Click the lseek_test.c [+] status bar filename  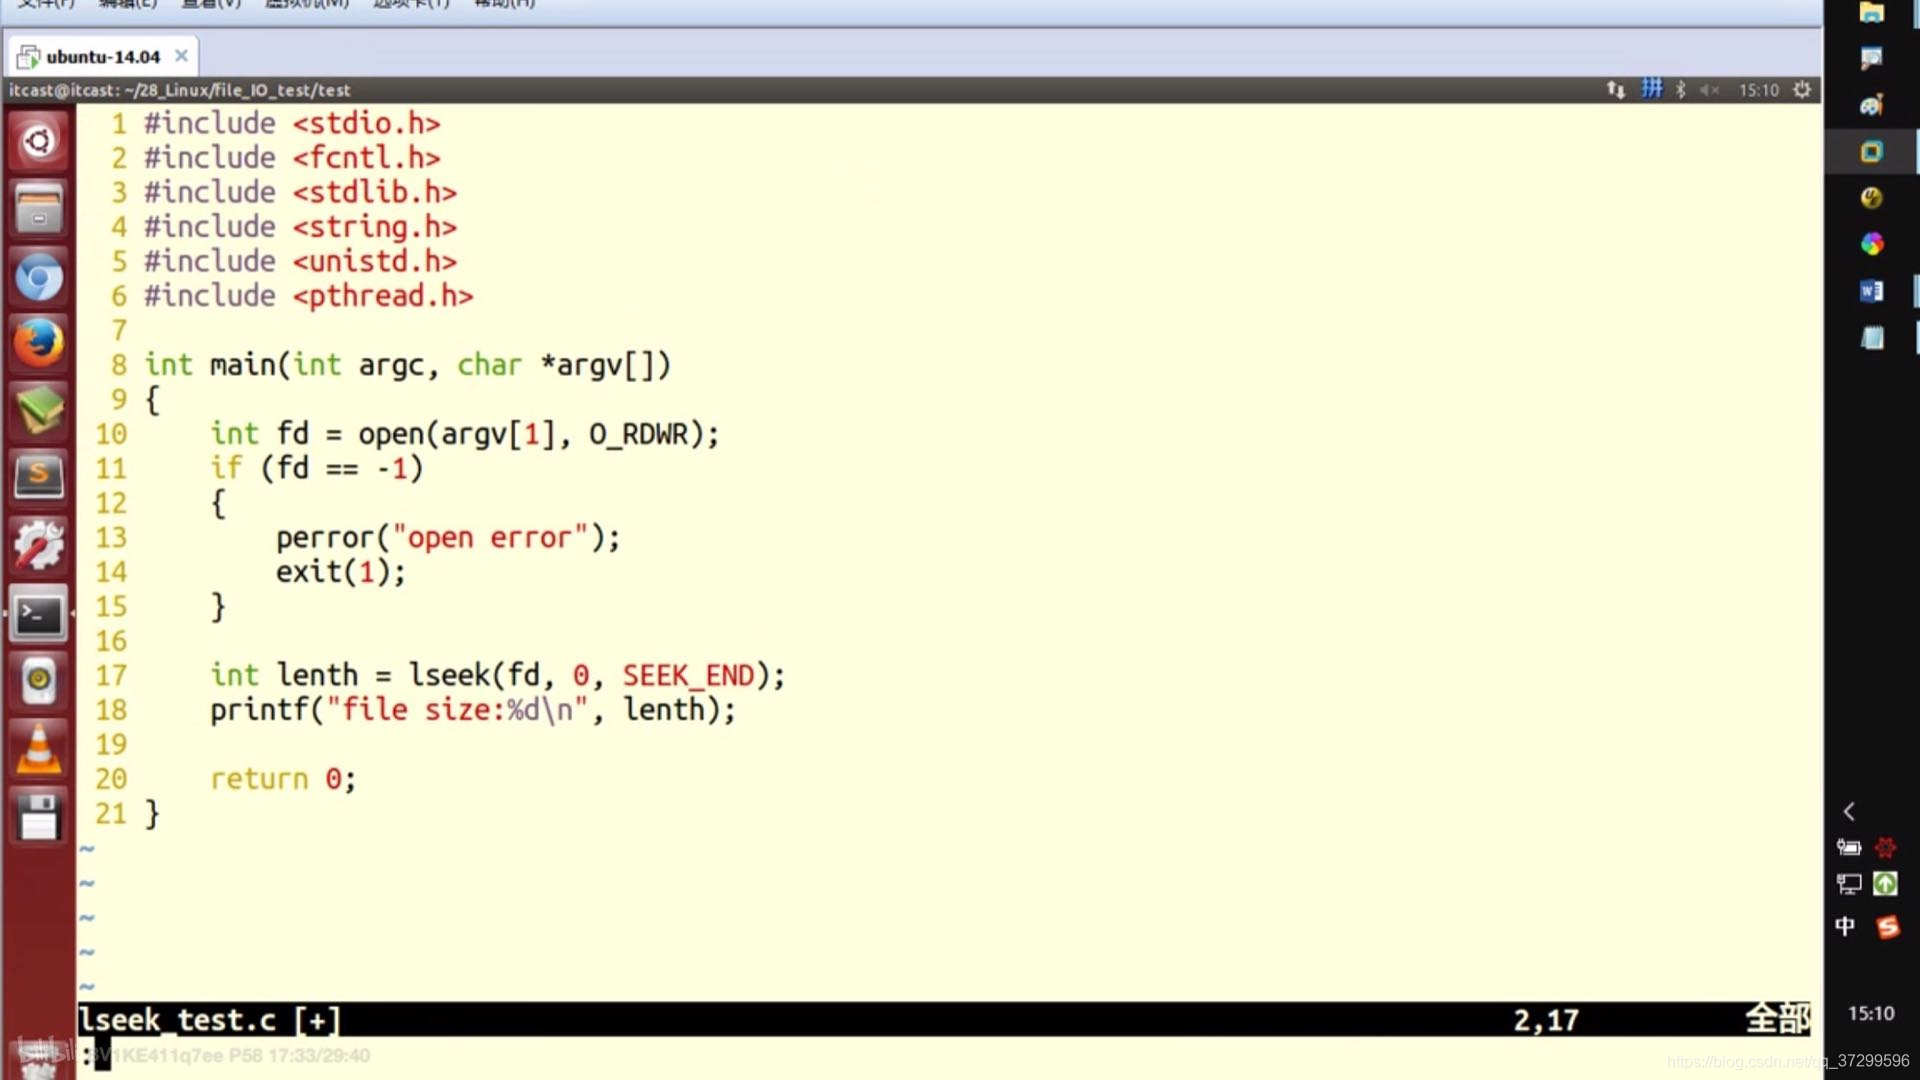click(x=210, y=1020)
